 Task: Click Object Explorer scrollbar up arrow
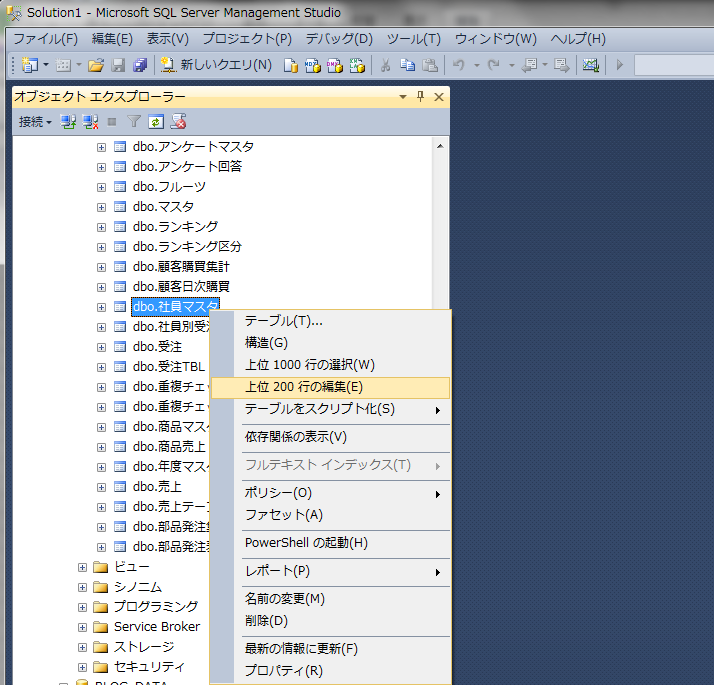click(x=440, y=146)
